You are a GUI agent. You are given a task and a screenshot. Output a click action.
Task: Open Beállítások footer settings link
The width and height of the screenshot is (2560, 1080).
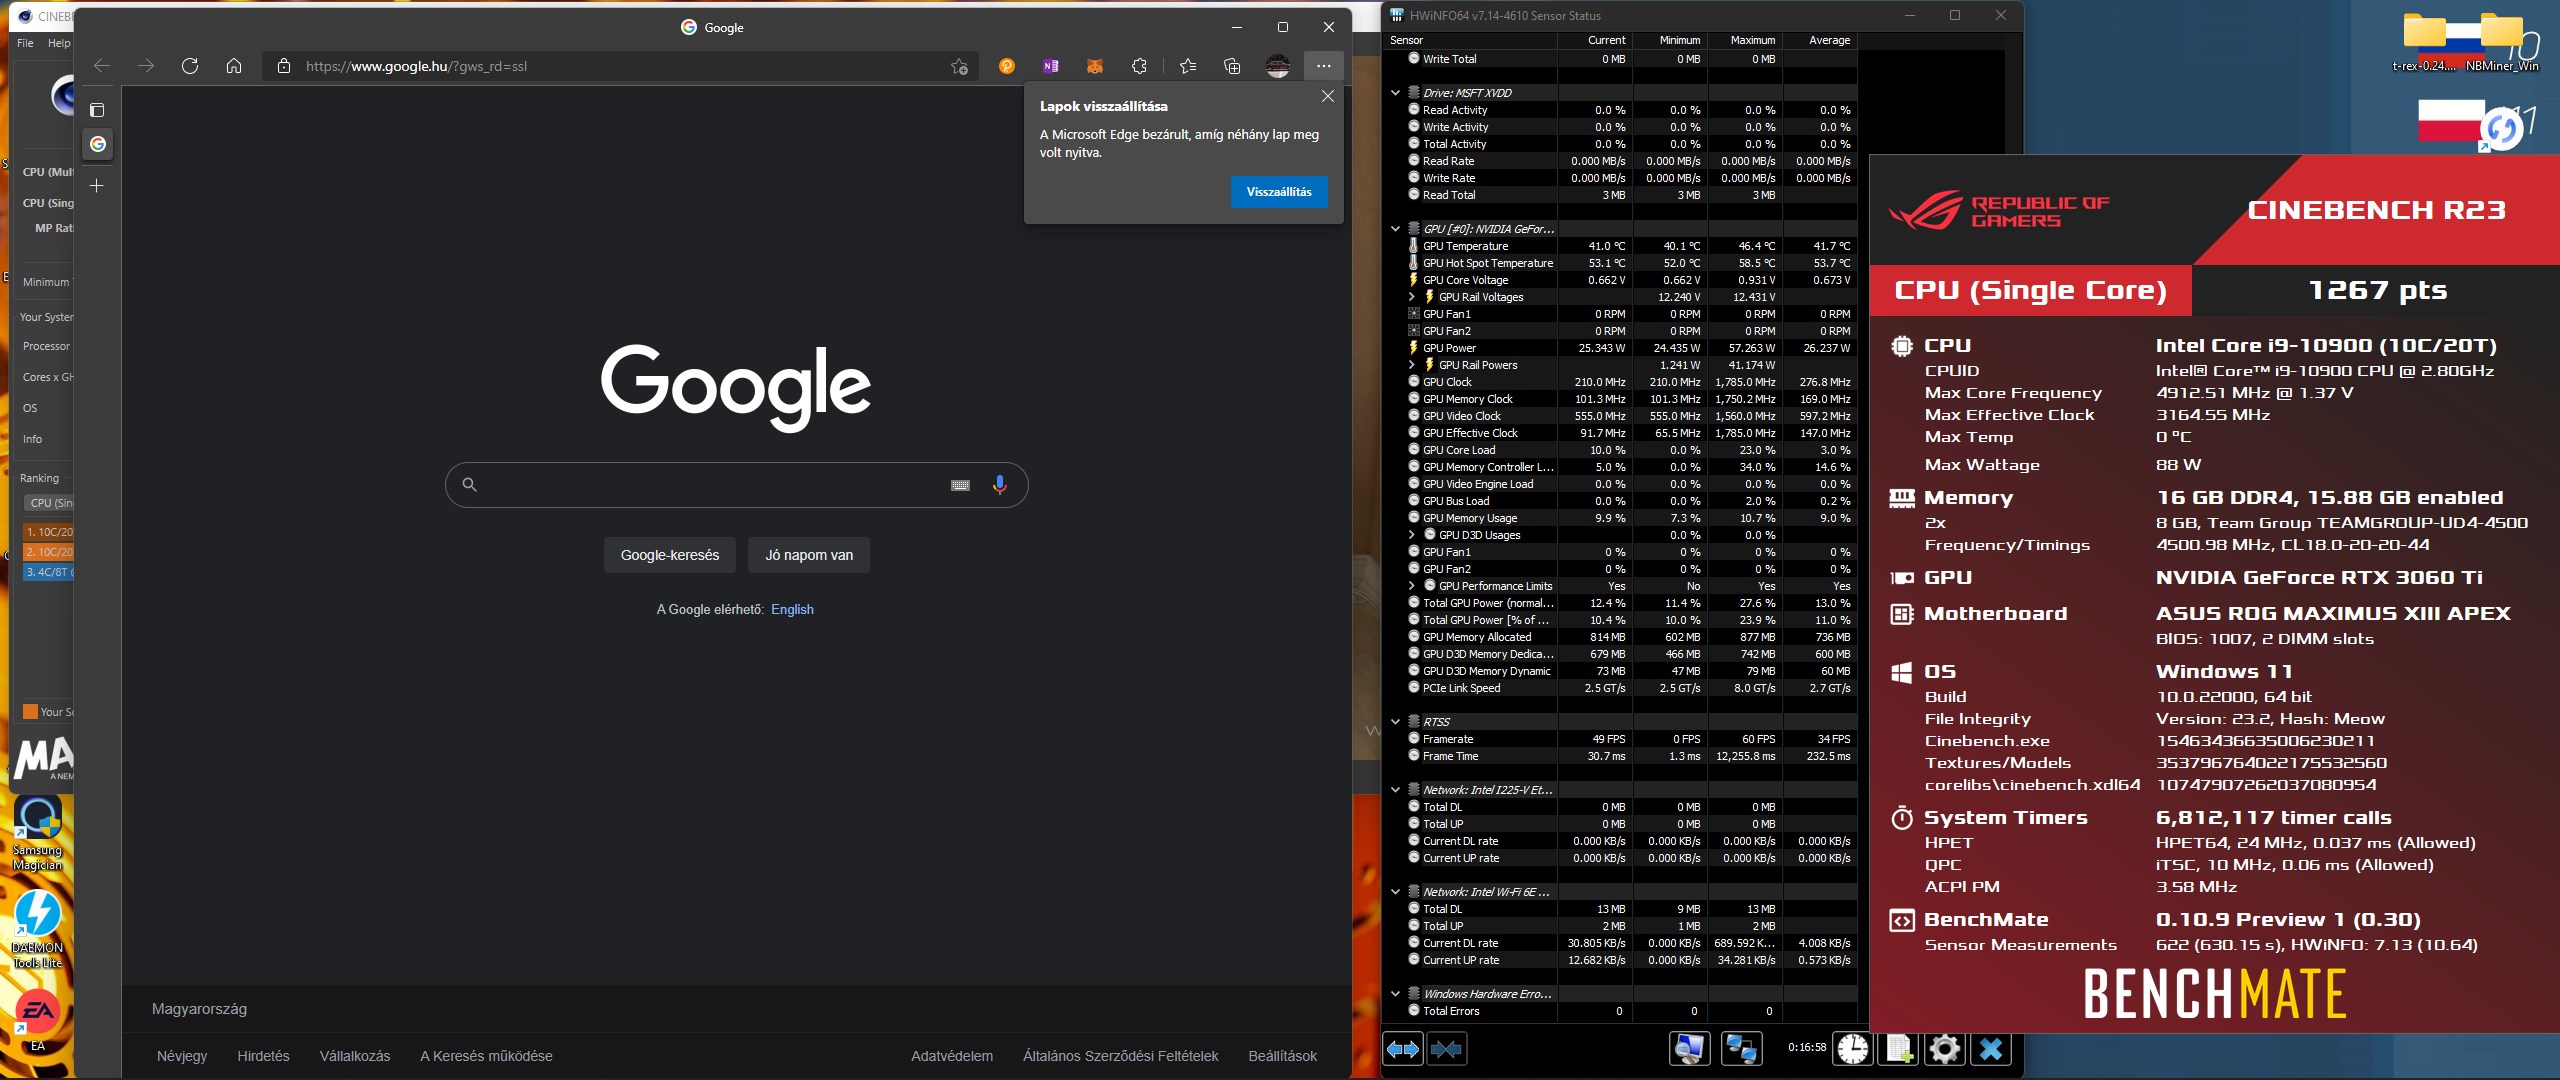[x=1283, y=1056]
